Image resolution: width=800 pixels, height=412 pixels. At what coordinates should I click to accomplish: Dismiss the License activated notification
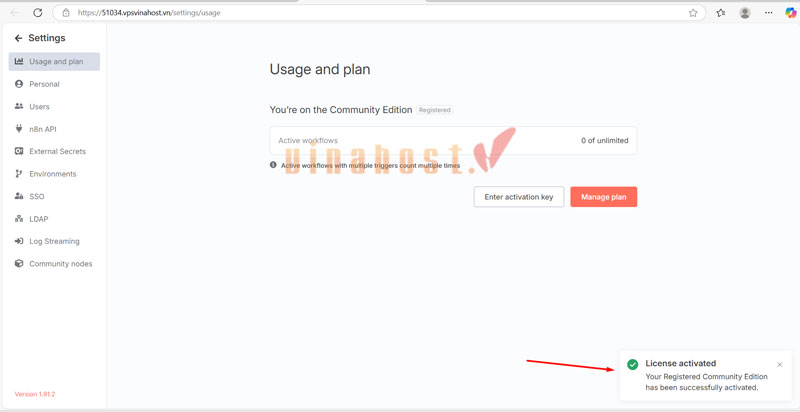(780, 364)
